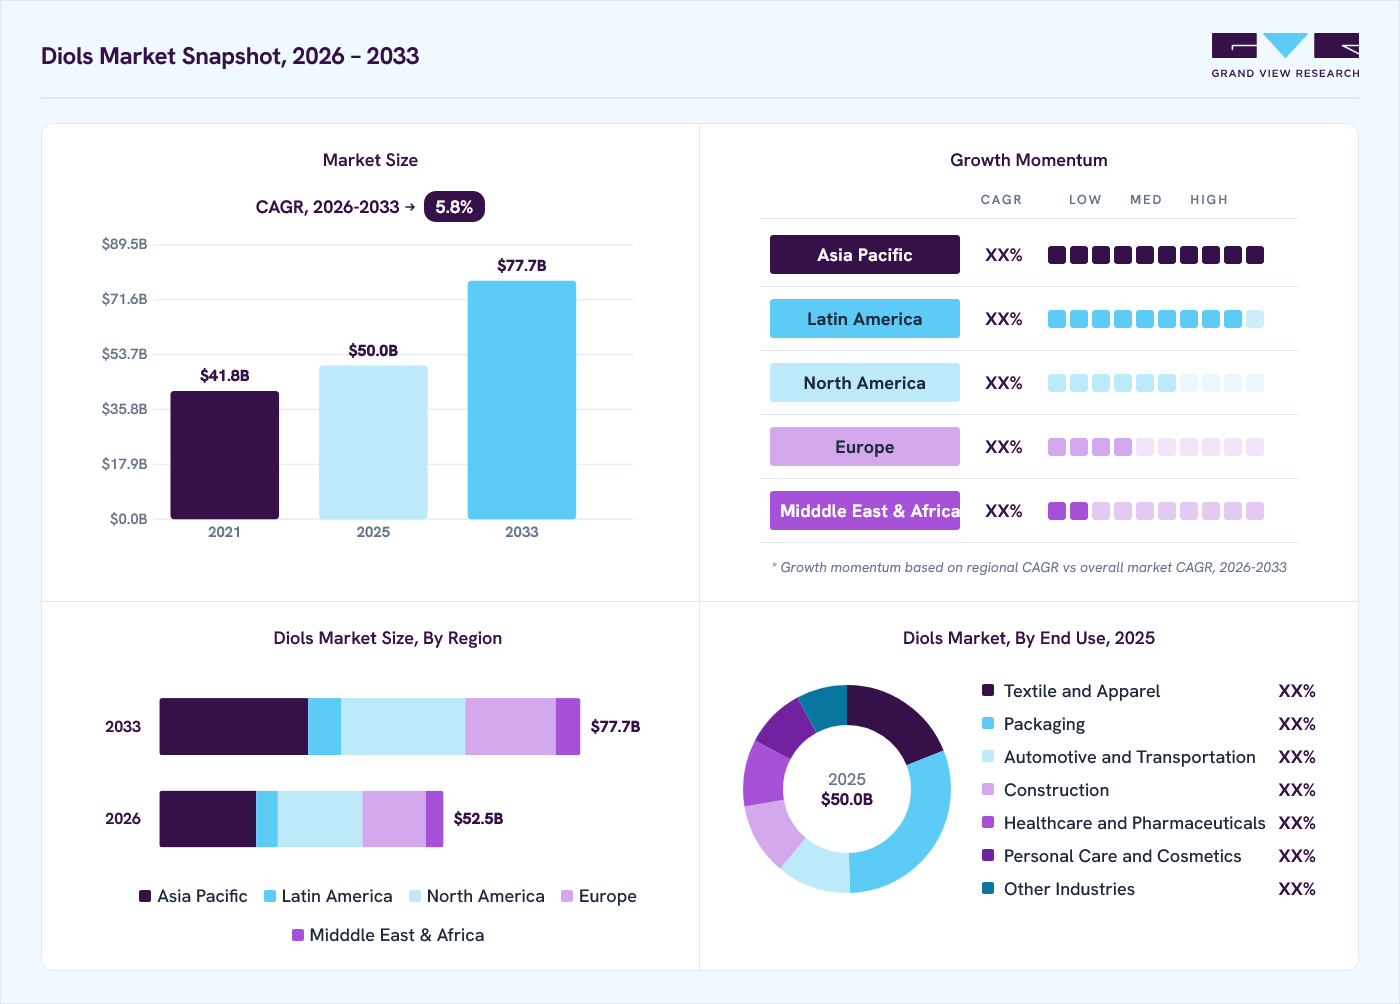Click the Diols Market Snapshot title
This screenshot has width=1400, height=1004.
(230, 56)
